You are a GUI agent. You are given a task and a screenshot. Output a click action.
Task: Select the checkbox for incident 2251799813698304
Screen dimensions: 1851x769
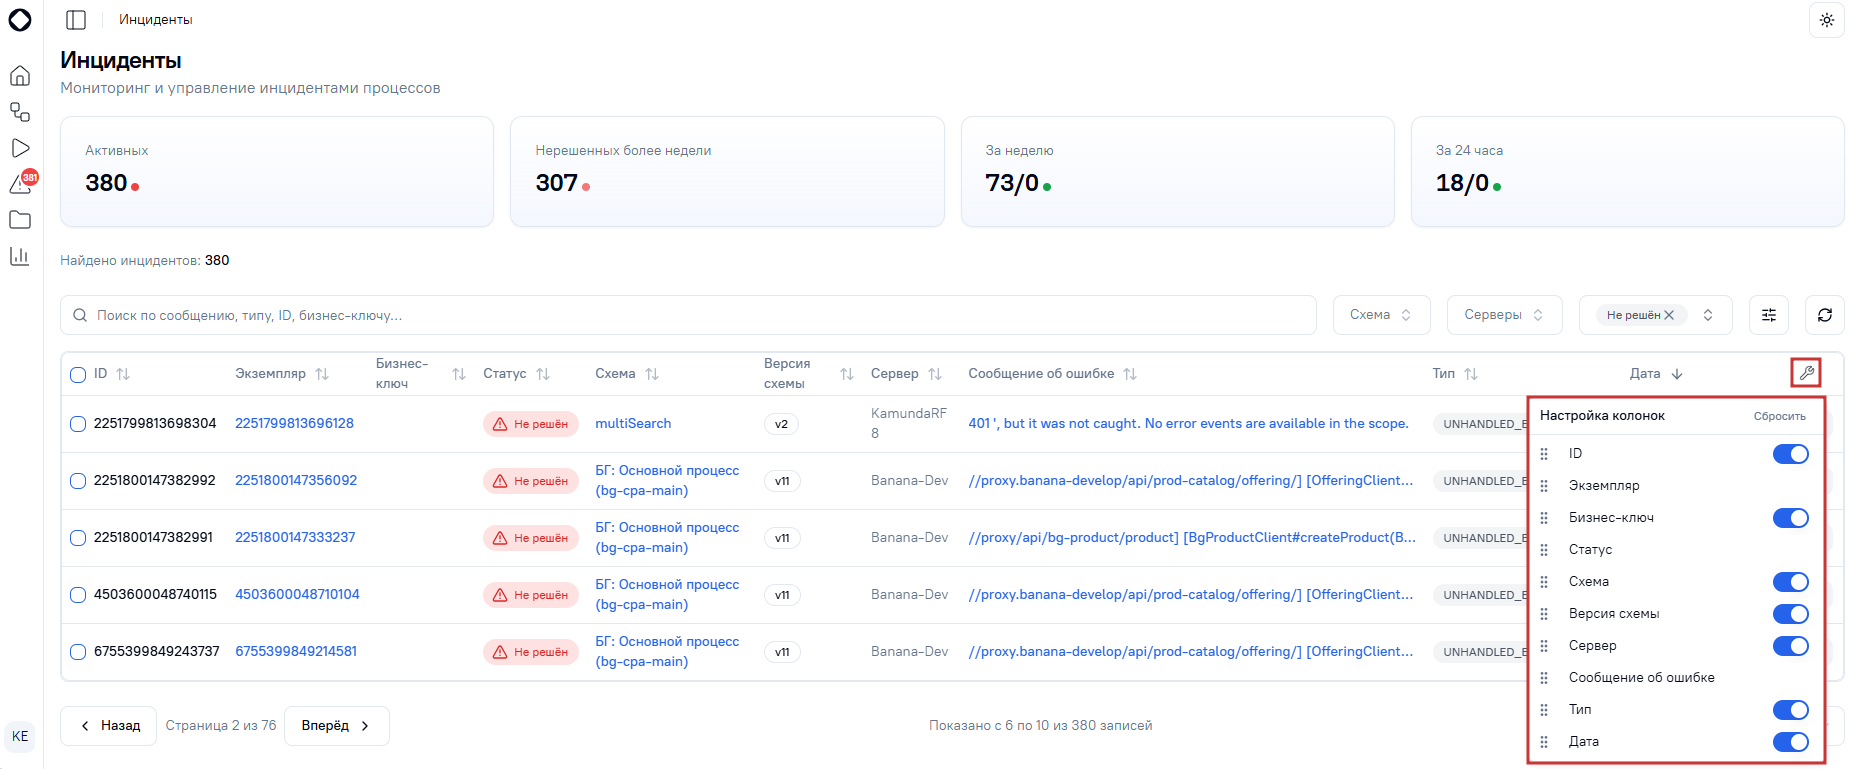(x=78, y=424)
